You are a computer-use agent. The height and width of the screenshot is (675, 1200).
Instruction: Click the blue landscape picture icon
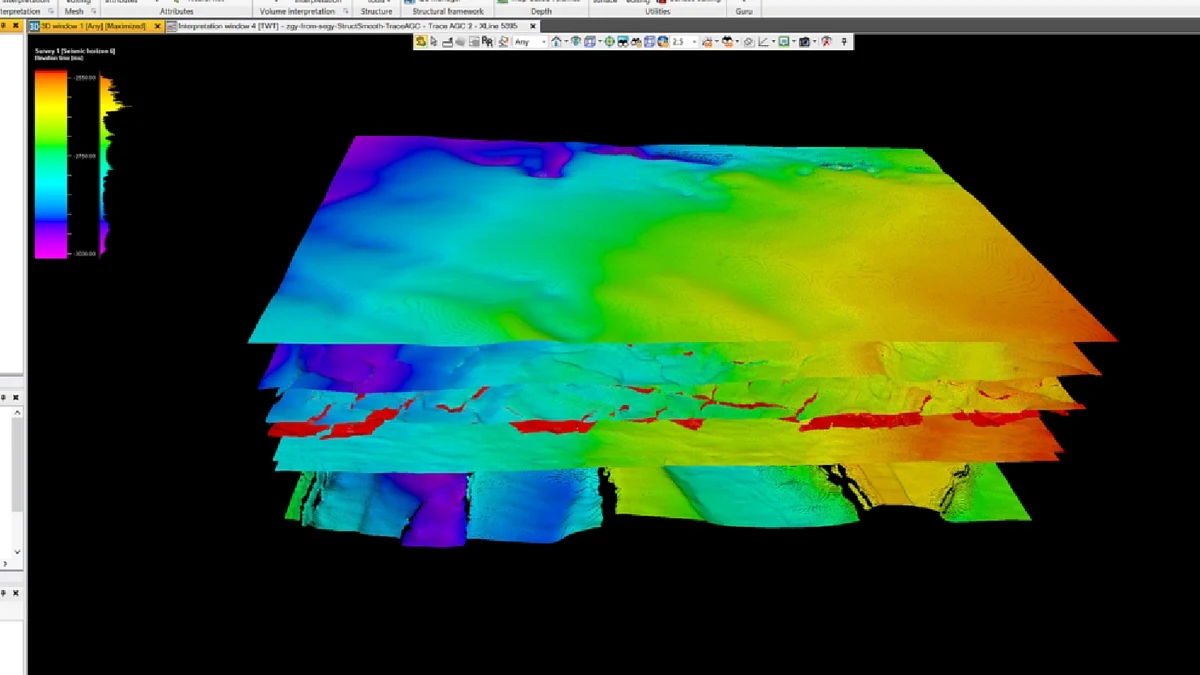[x=622, y=42]
